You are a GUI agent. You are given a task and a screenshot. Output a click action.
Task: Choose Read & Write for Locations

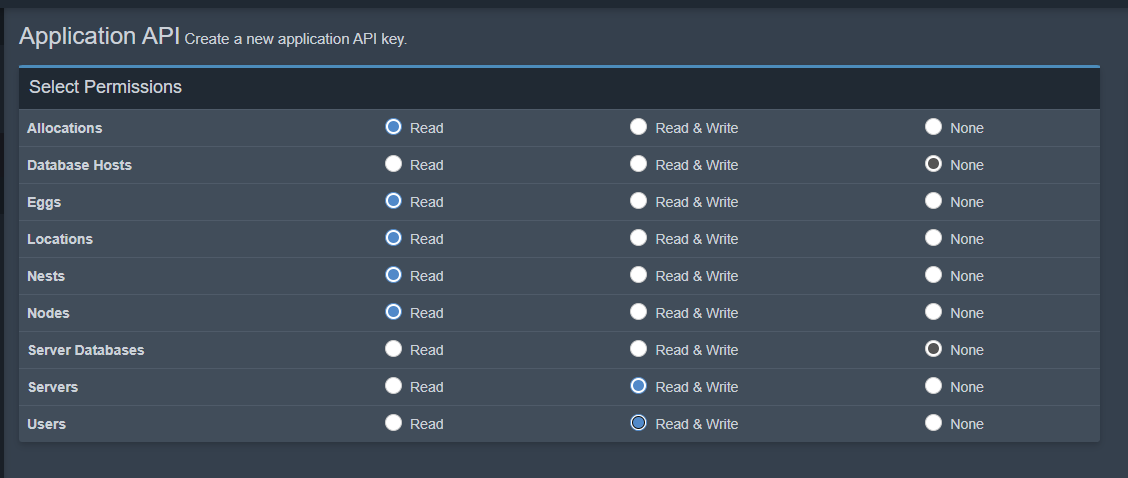point(638,238)
